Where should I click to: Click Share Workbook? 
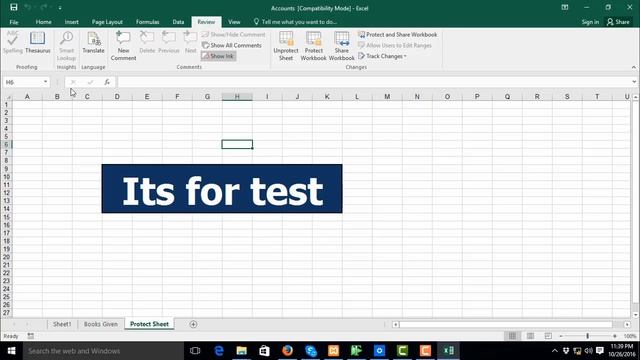tap(342, 46)
